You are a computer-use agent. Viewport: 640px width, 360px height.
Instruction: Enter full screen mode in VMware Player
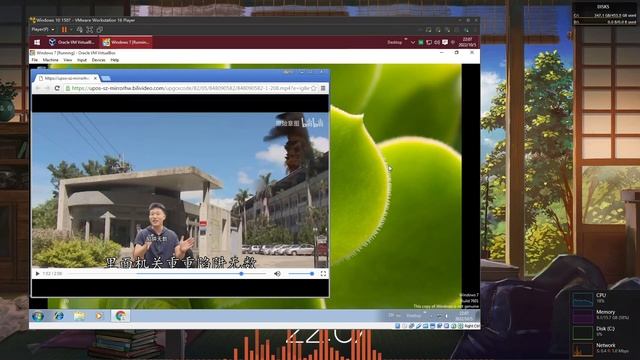tap(90, 29)
